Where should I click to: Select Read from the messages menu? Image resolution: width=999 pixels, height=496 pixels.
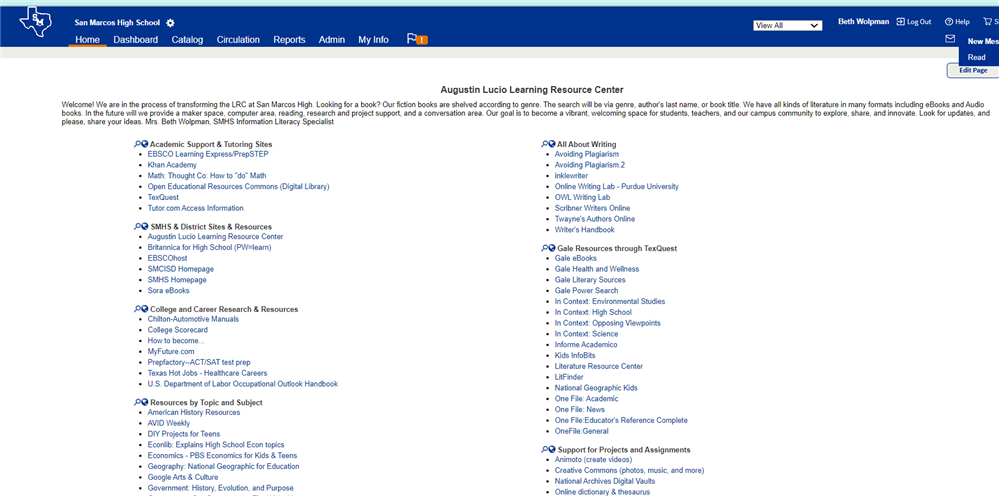click(x=977, y=57)
